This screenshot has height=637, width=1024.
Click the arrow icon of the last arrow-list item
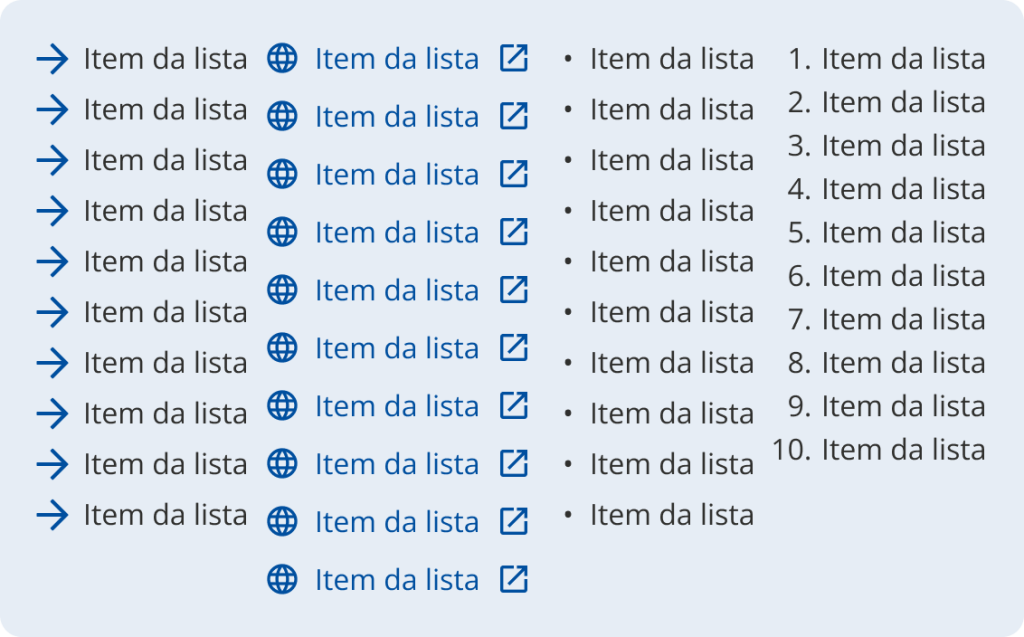click(x=52, y=515)
